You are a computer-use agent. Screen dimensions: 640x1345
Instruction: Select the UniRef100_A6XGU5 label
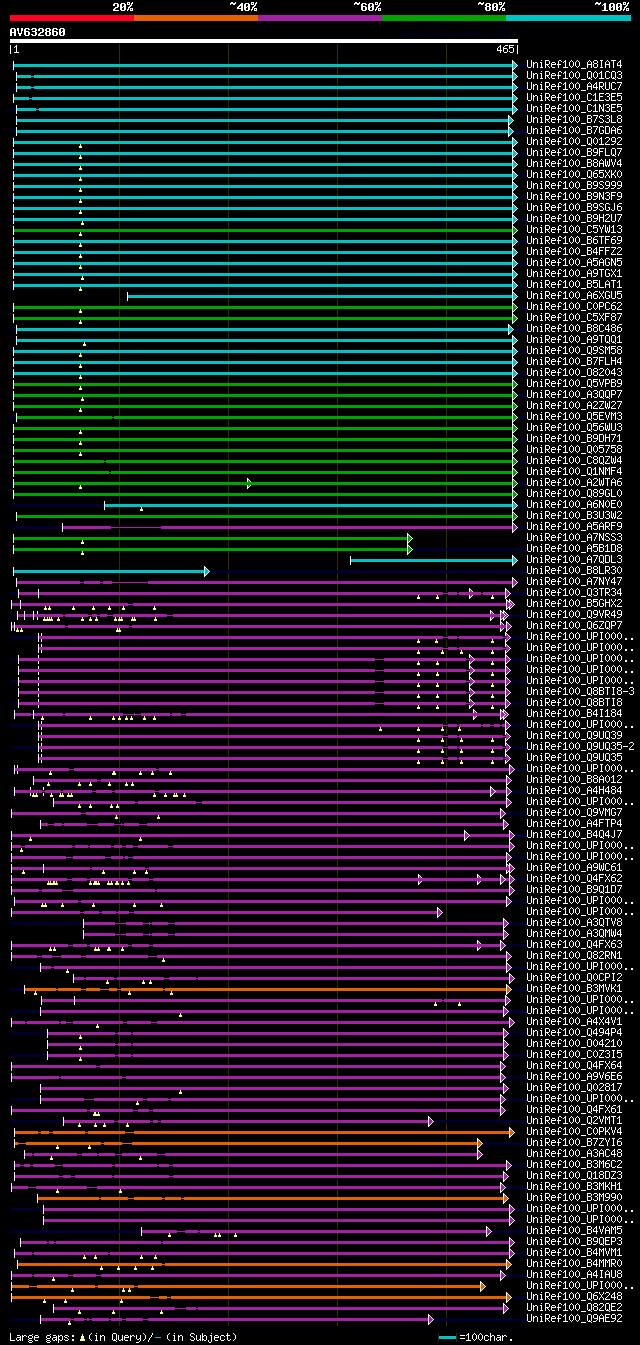(574, 295)
